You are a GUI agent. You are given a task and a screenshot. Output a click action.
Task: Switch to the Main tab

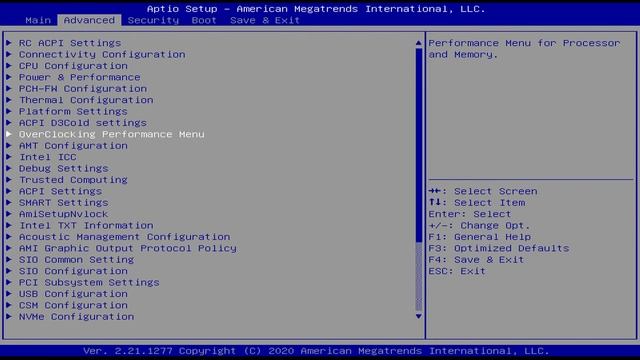pyautogui.click(x=38, y=20)
